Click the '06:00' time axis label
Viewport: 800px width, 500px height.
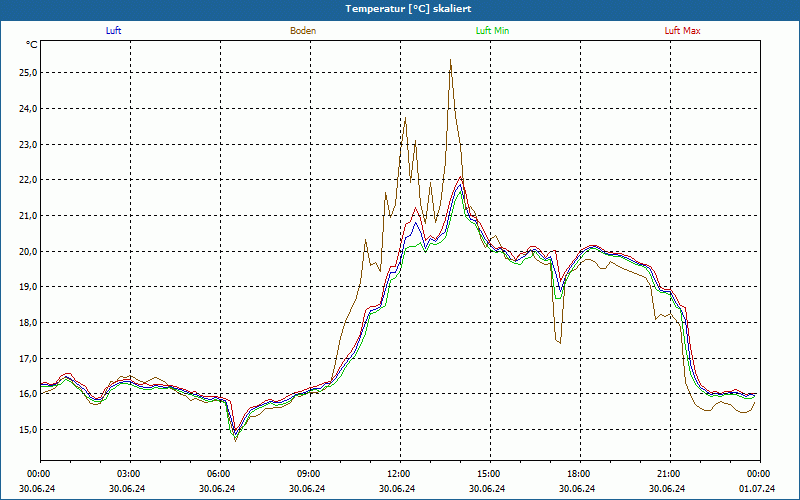click(220, 474)
